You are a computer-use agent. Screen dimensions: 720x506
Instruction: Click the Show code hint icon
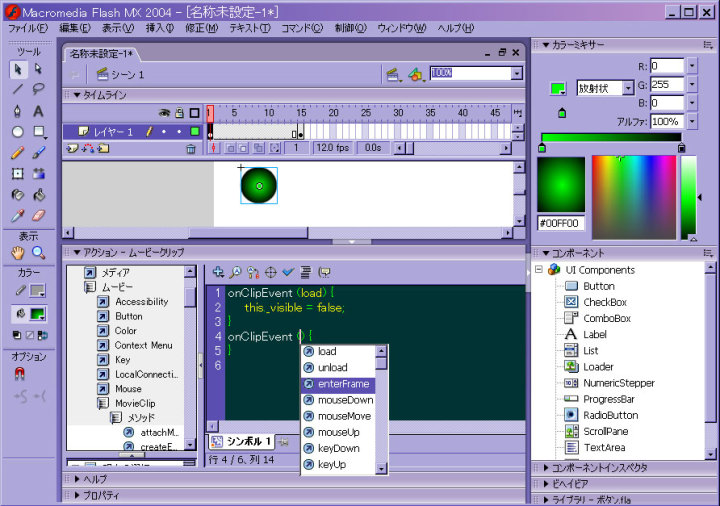tap(325, 272)
